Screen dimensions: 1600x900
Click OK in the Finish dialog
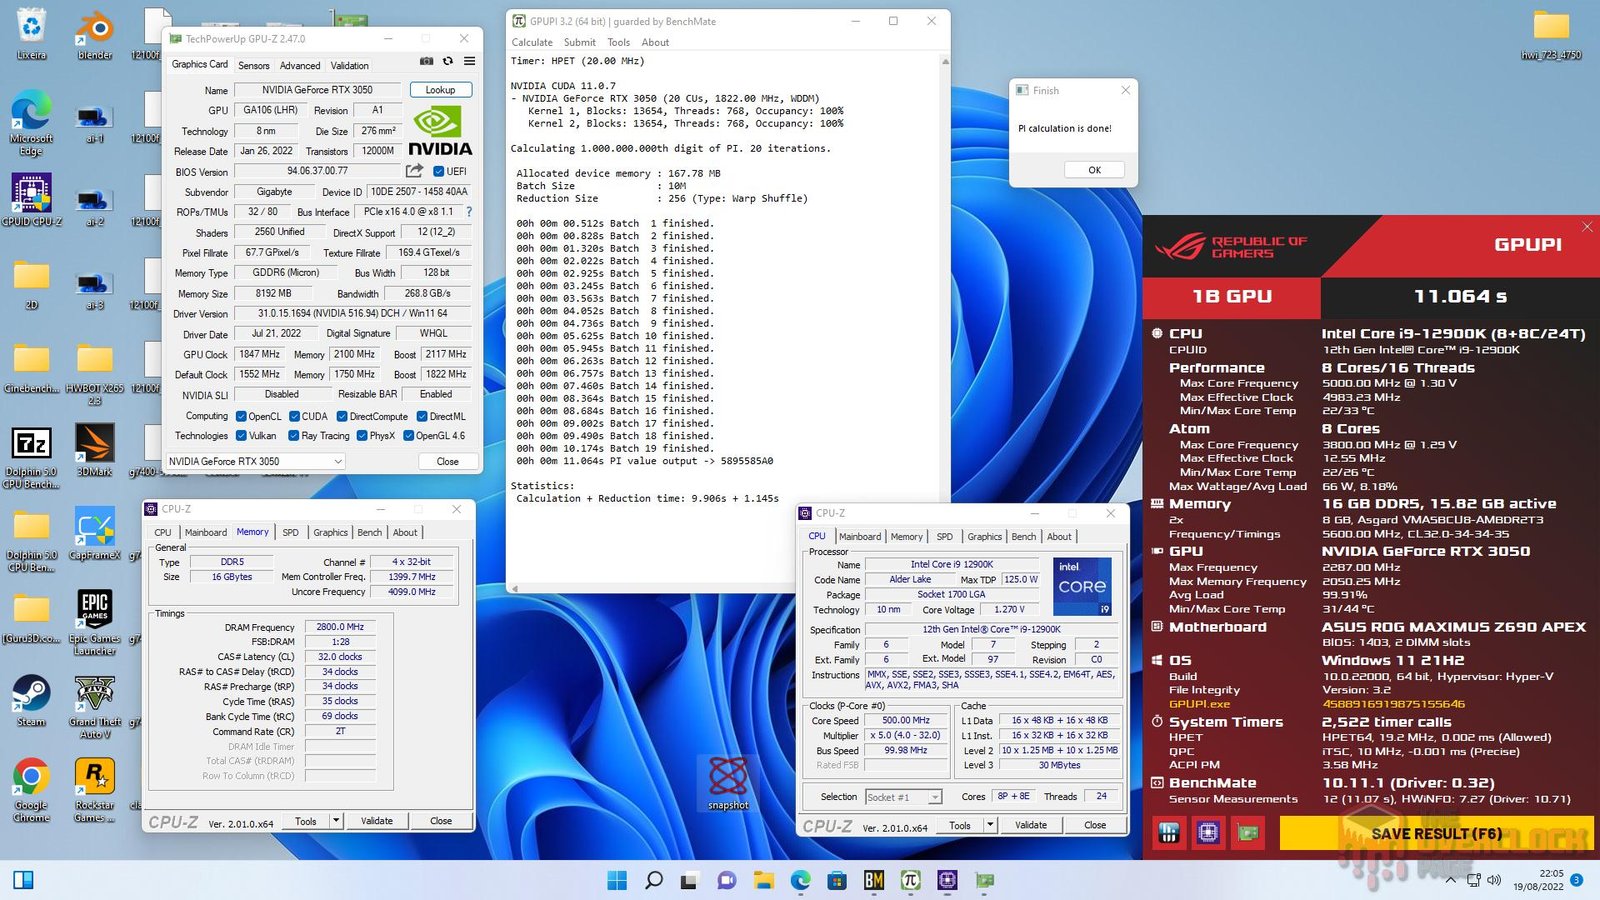[x=1094, y=169]
